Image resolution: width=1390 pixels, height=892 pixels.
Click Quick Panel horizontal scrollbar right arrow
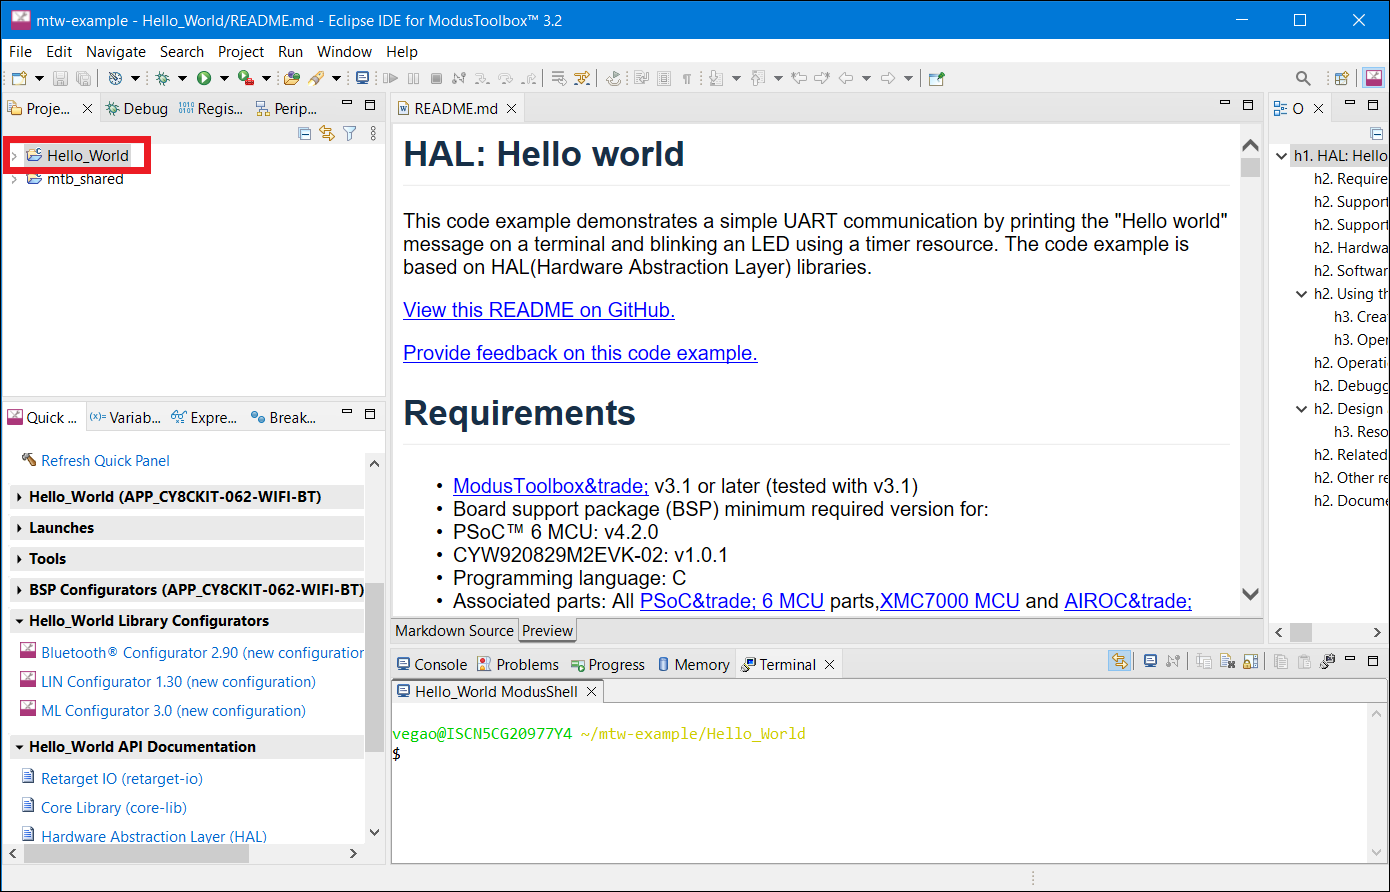coord(353,853)
